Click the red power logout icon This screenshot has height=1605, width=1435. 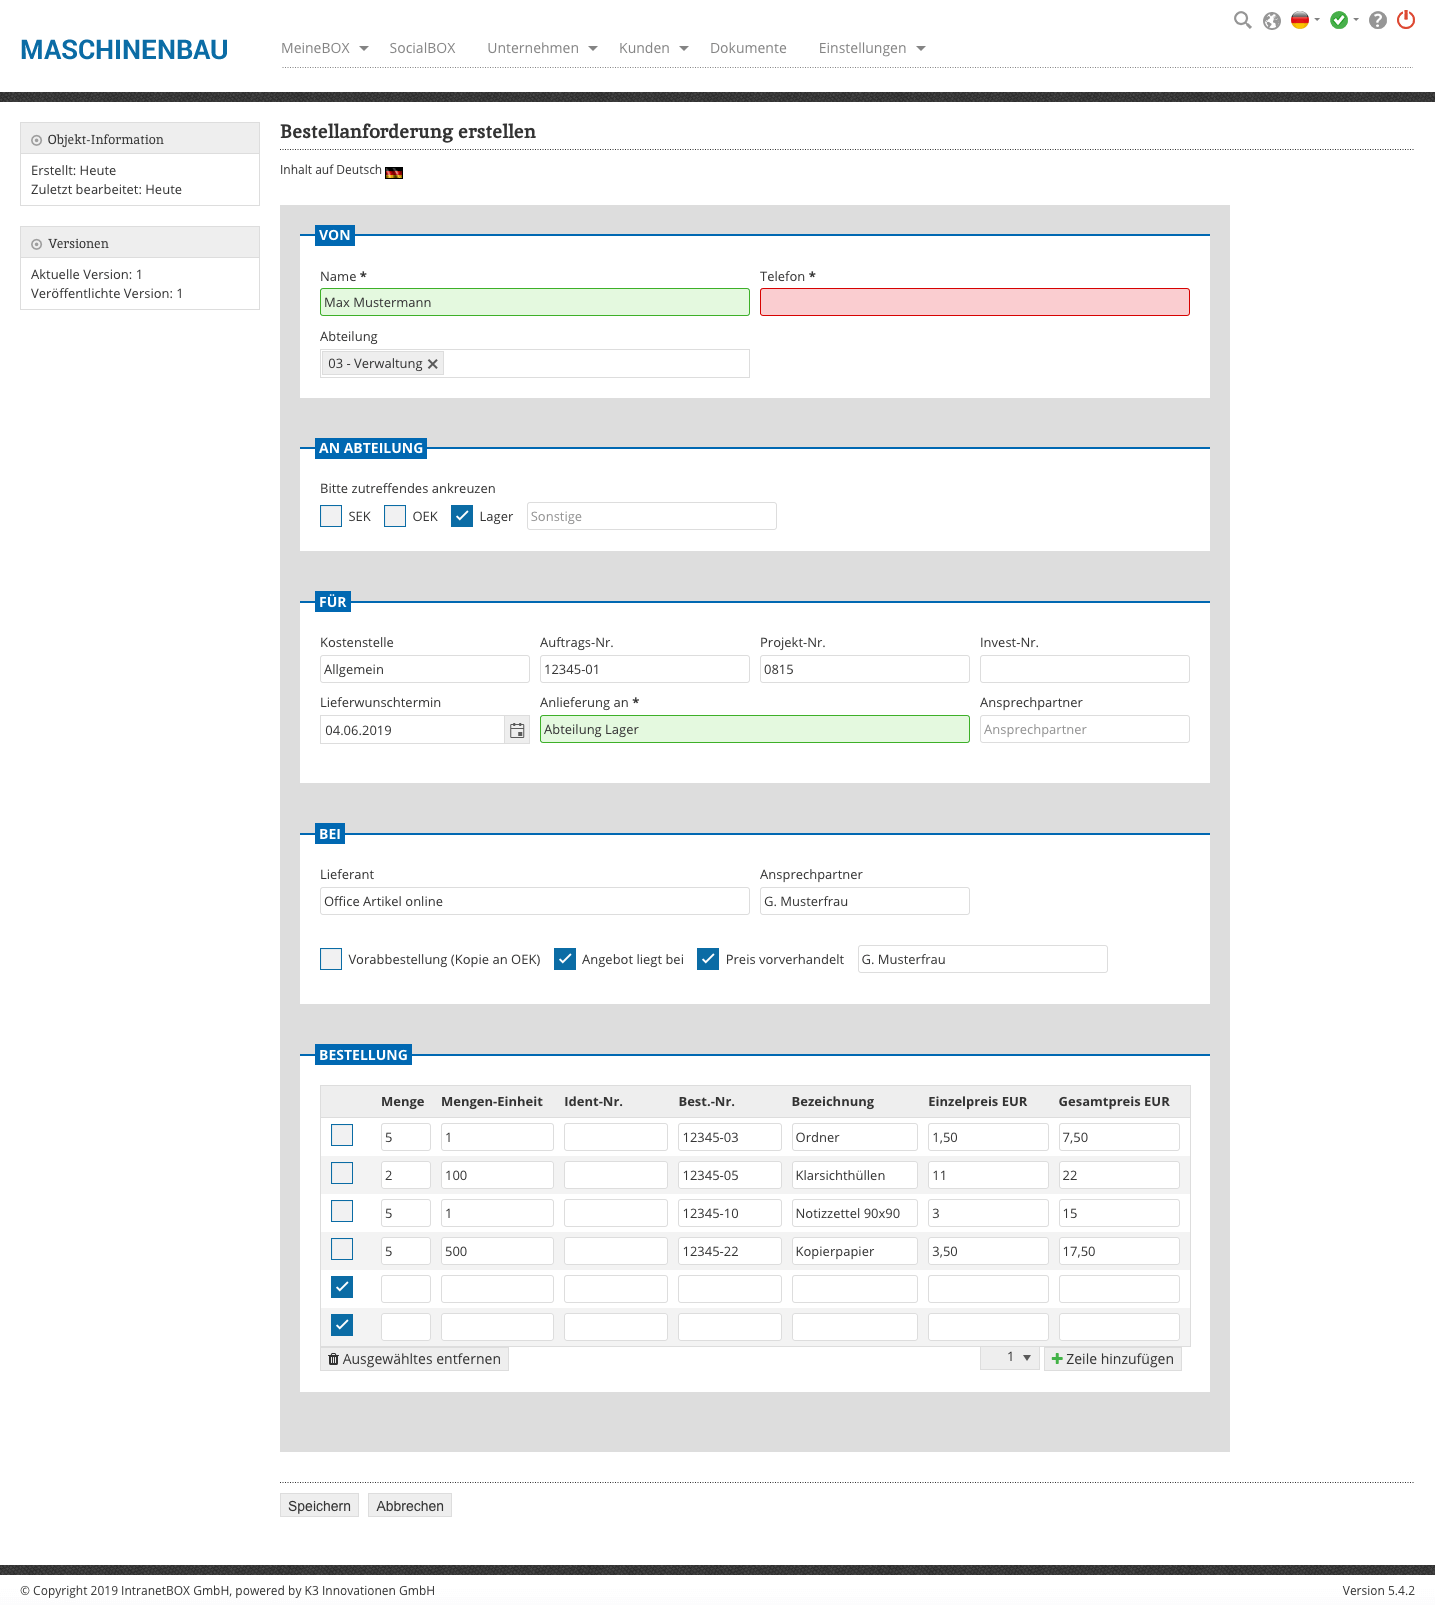pos(1406,19)
